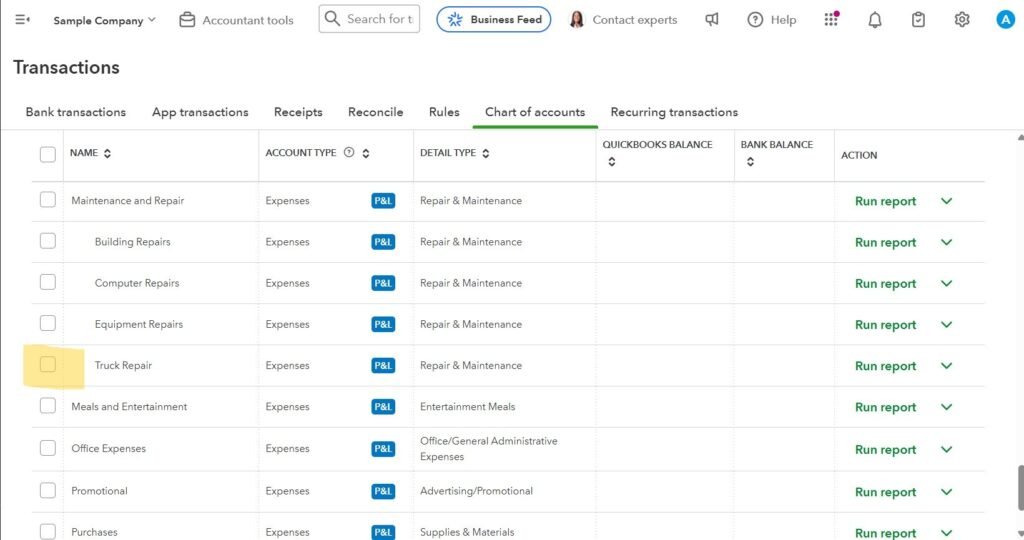
Task: Open the notifications bell icon
Action: coord(875,20)
